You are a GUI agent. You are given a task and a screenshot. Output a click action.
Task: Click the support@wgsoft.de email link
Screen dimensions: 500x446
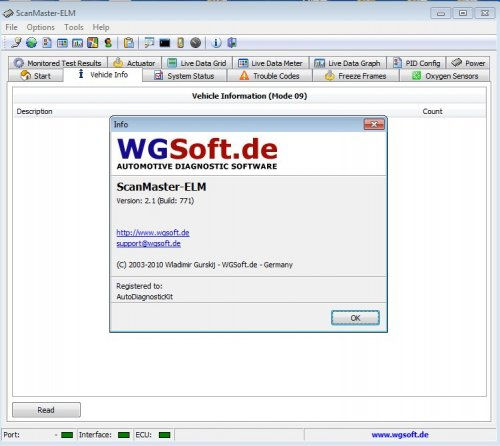(149, 244)
